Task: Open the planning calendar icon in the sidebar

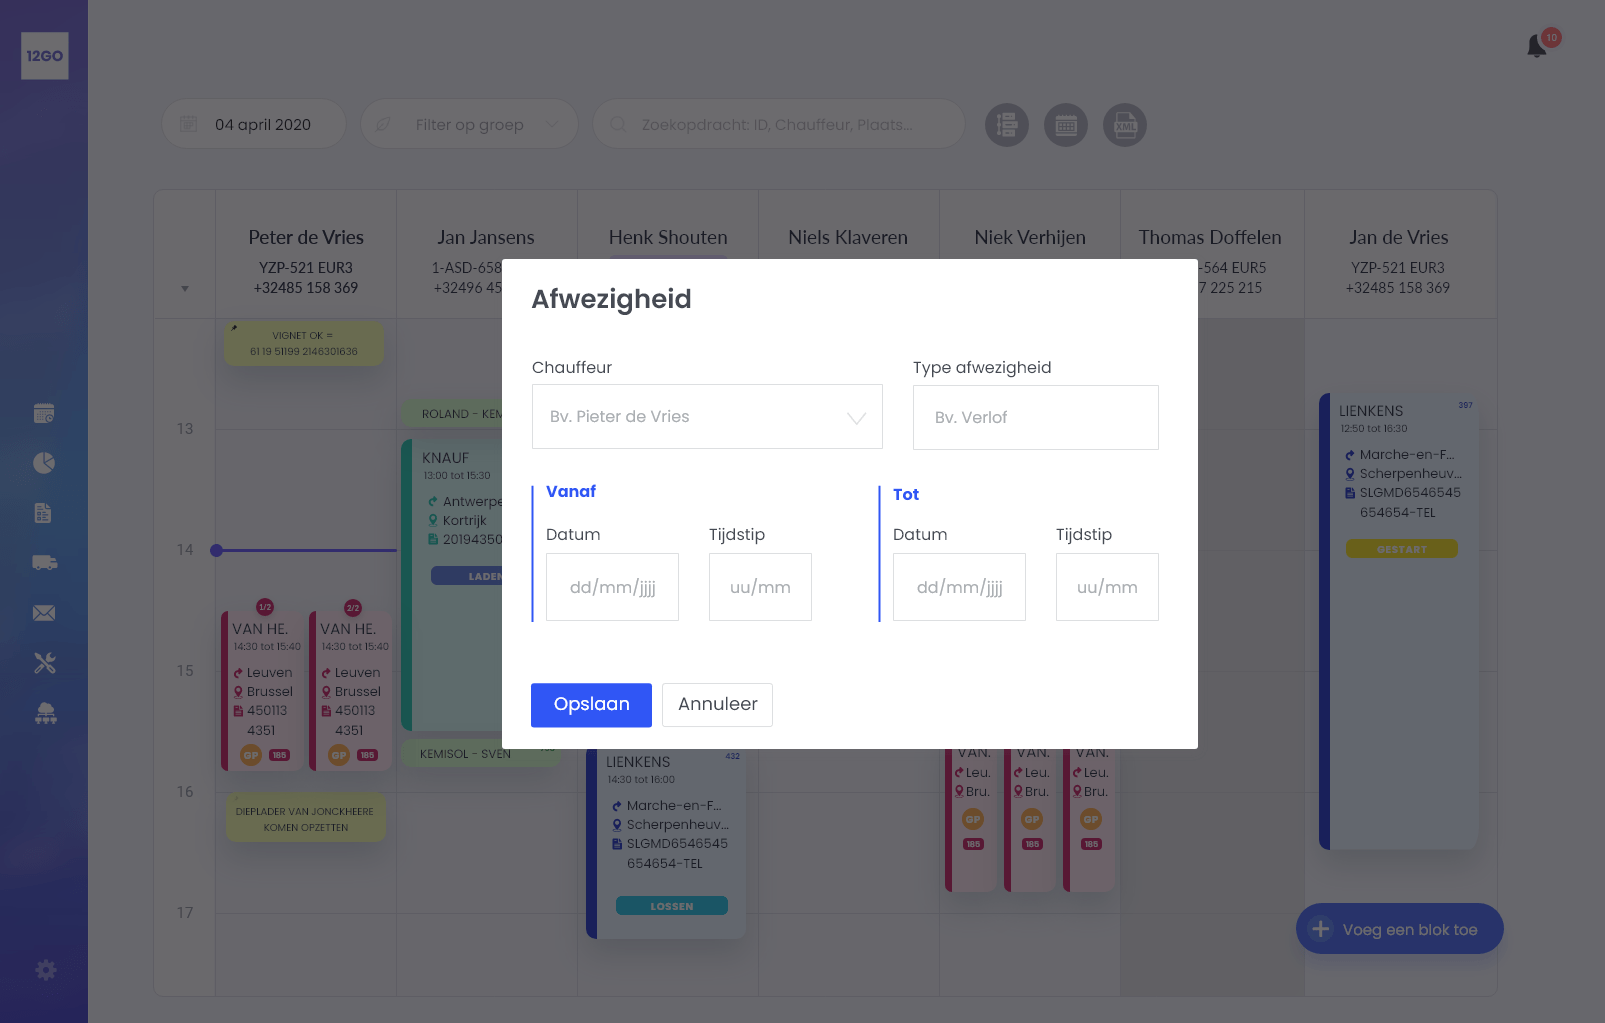Action: pyautogui.click(x=43, y=412)
